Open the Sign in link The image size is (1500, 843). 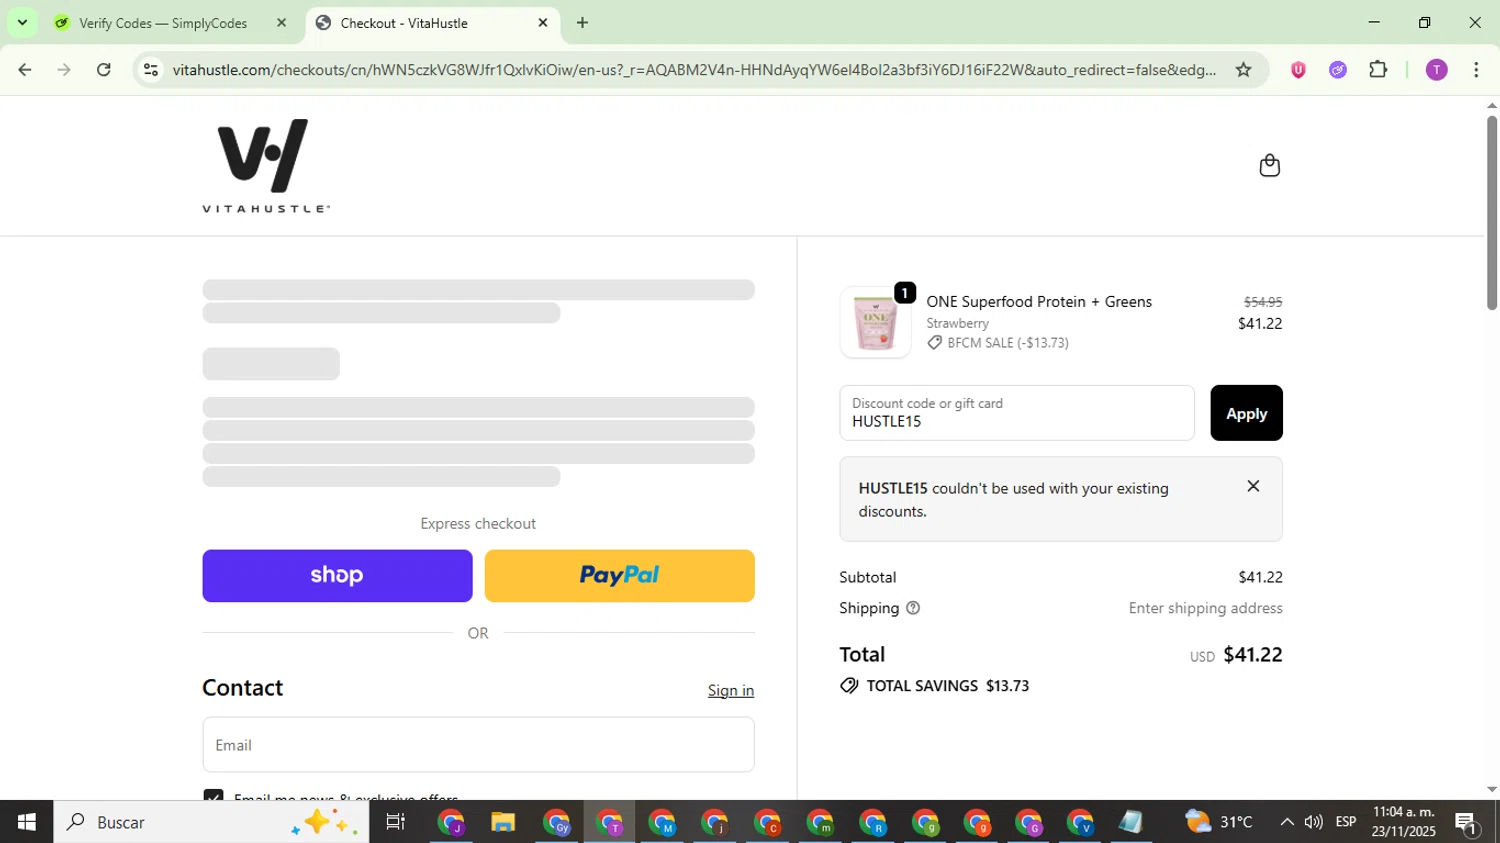tap(730, 690)
